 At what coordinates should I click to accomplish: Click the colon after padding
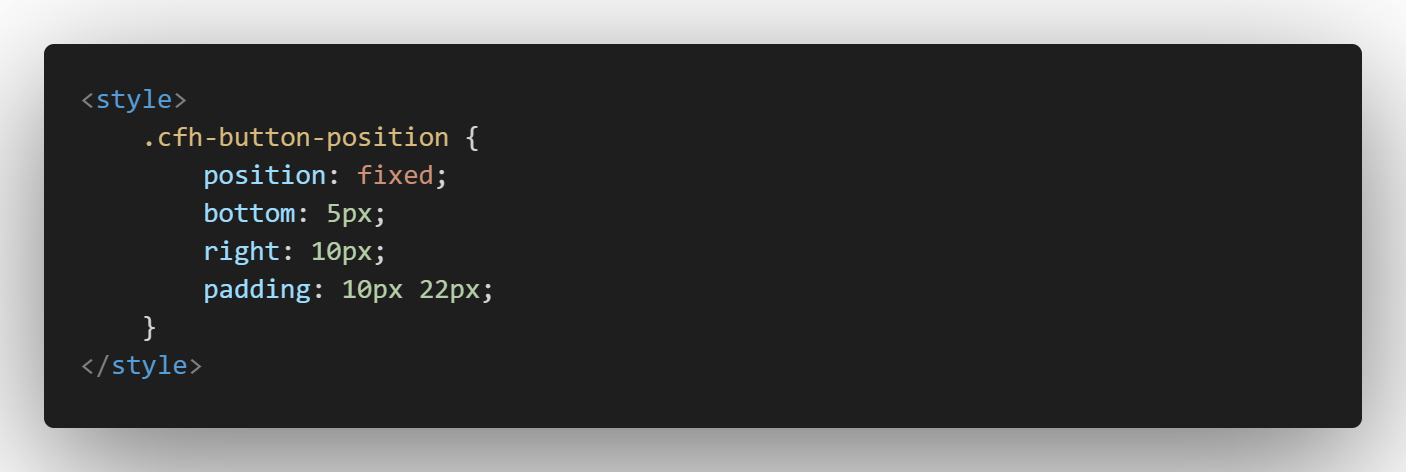click(319, 291)
